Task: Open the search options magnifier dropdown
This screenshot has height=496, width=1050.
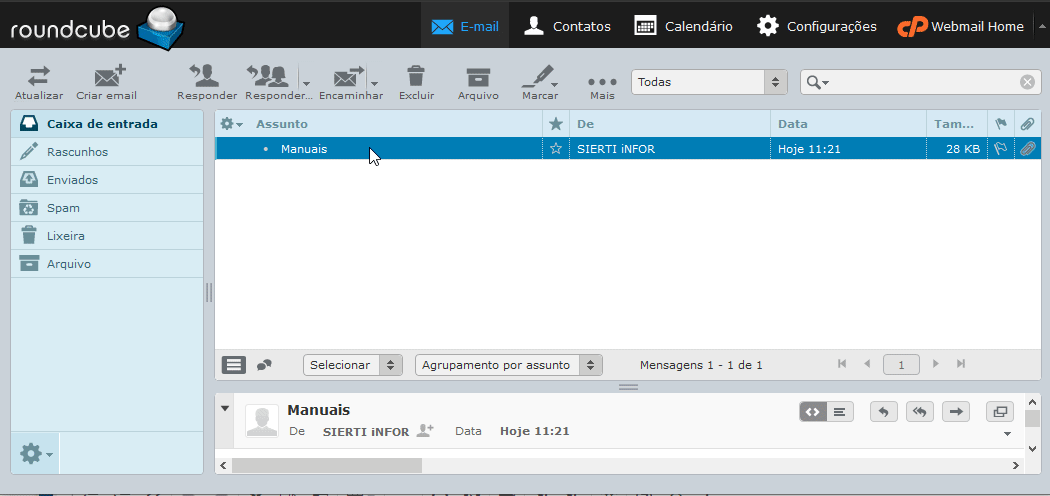Action: pos(818,82)
